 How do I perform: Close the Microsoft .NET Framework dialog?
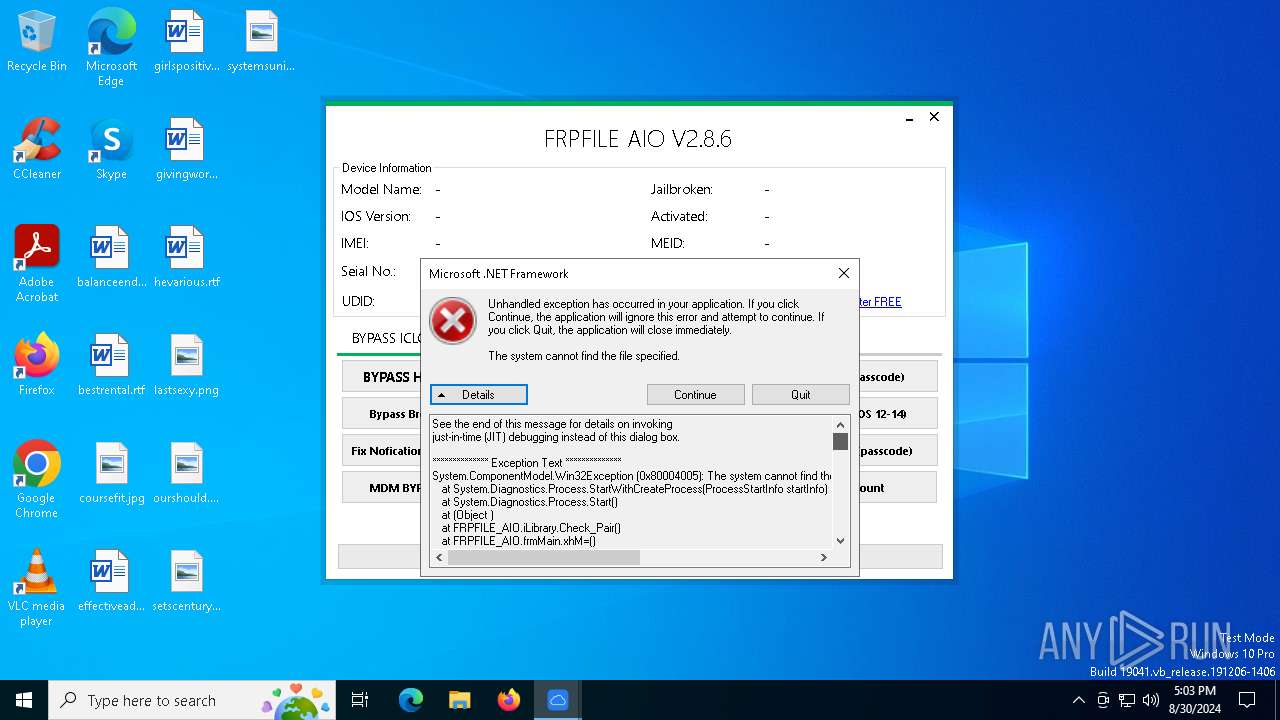pos(843,273)
